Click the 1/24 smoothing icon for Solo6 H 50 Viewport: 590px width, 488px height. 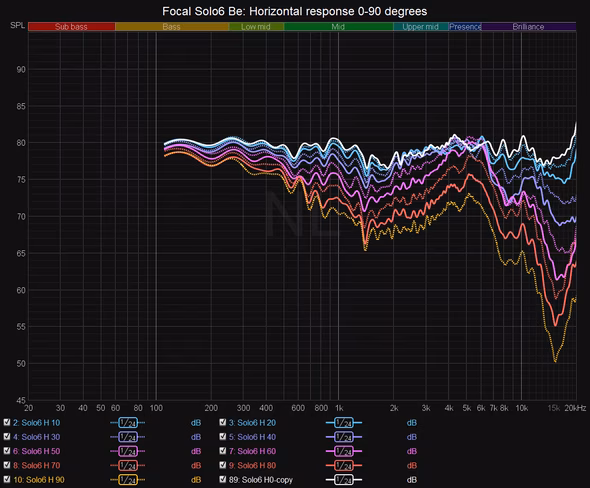click(128, 452)
